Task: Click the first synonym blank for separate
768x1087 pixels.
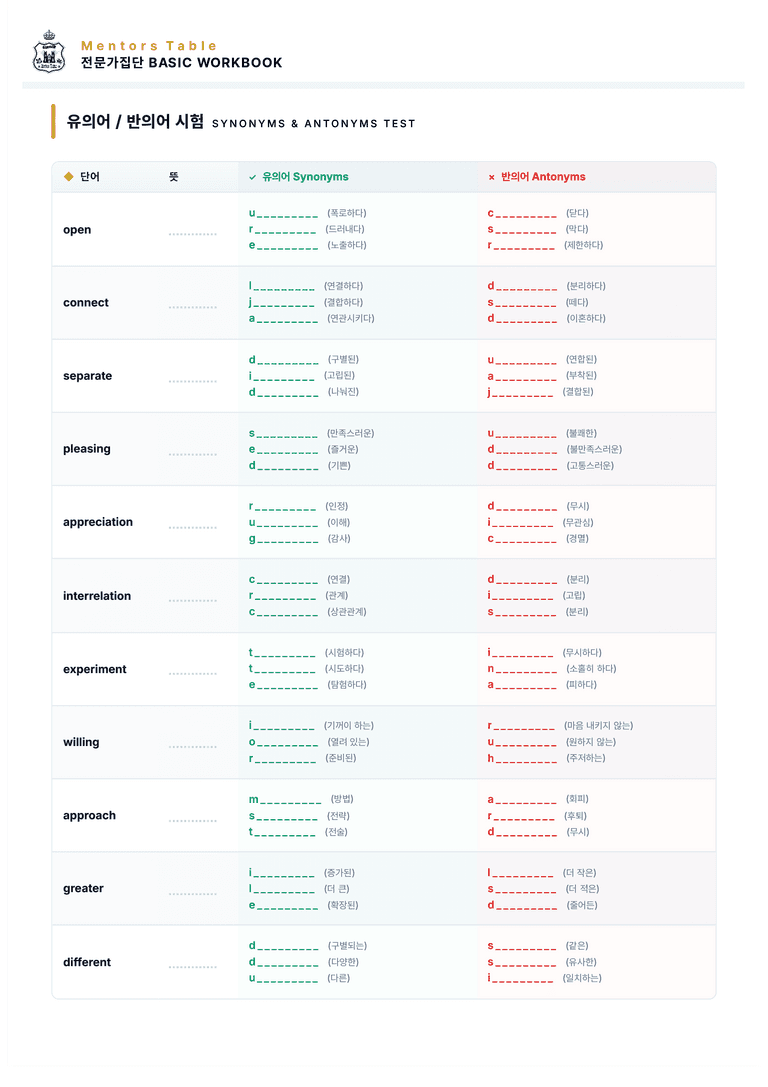Action: (x=283, y=360)
